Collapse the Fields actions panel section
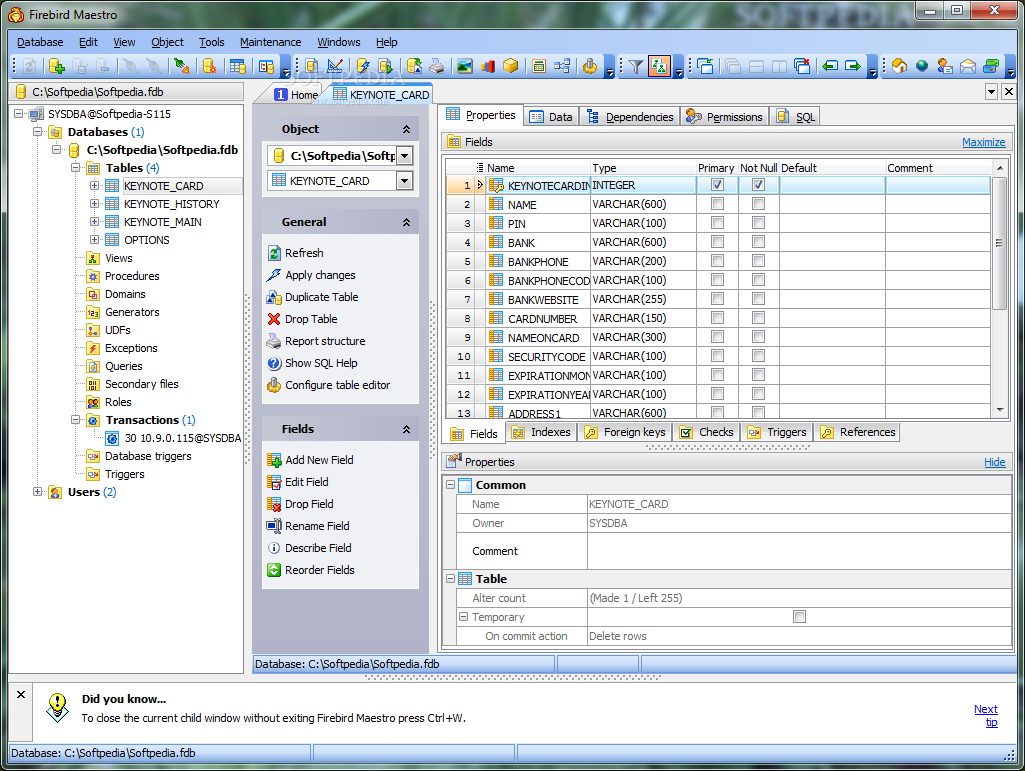The height and width of the screenshot is (771, 1025). (406, 429)
